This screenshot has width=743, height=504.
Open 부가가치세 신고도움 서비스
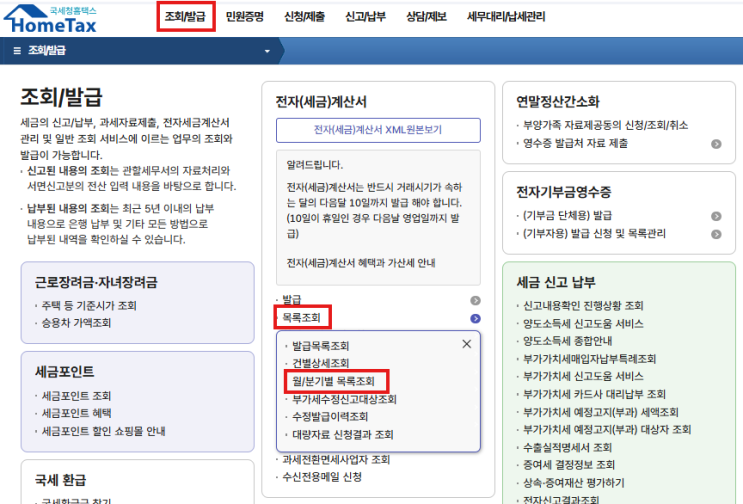coord(583,377)
